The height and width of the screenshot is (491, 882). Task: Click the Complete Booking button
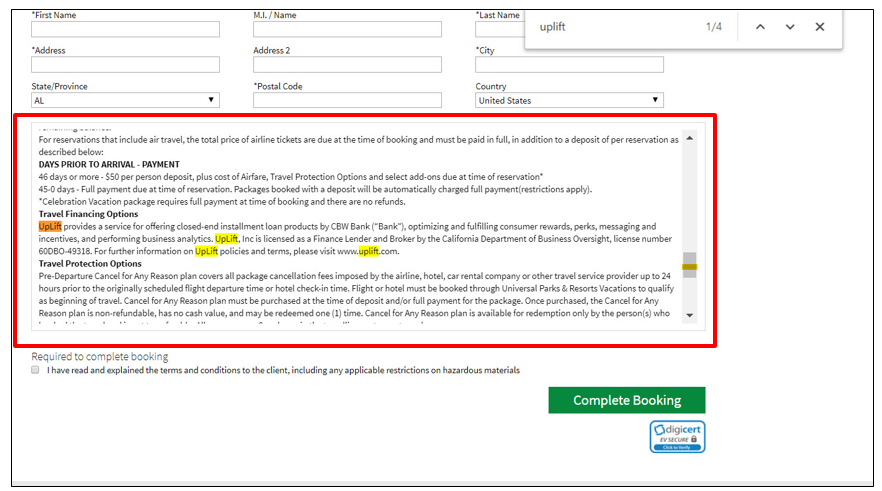627,400
